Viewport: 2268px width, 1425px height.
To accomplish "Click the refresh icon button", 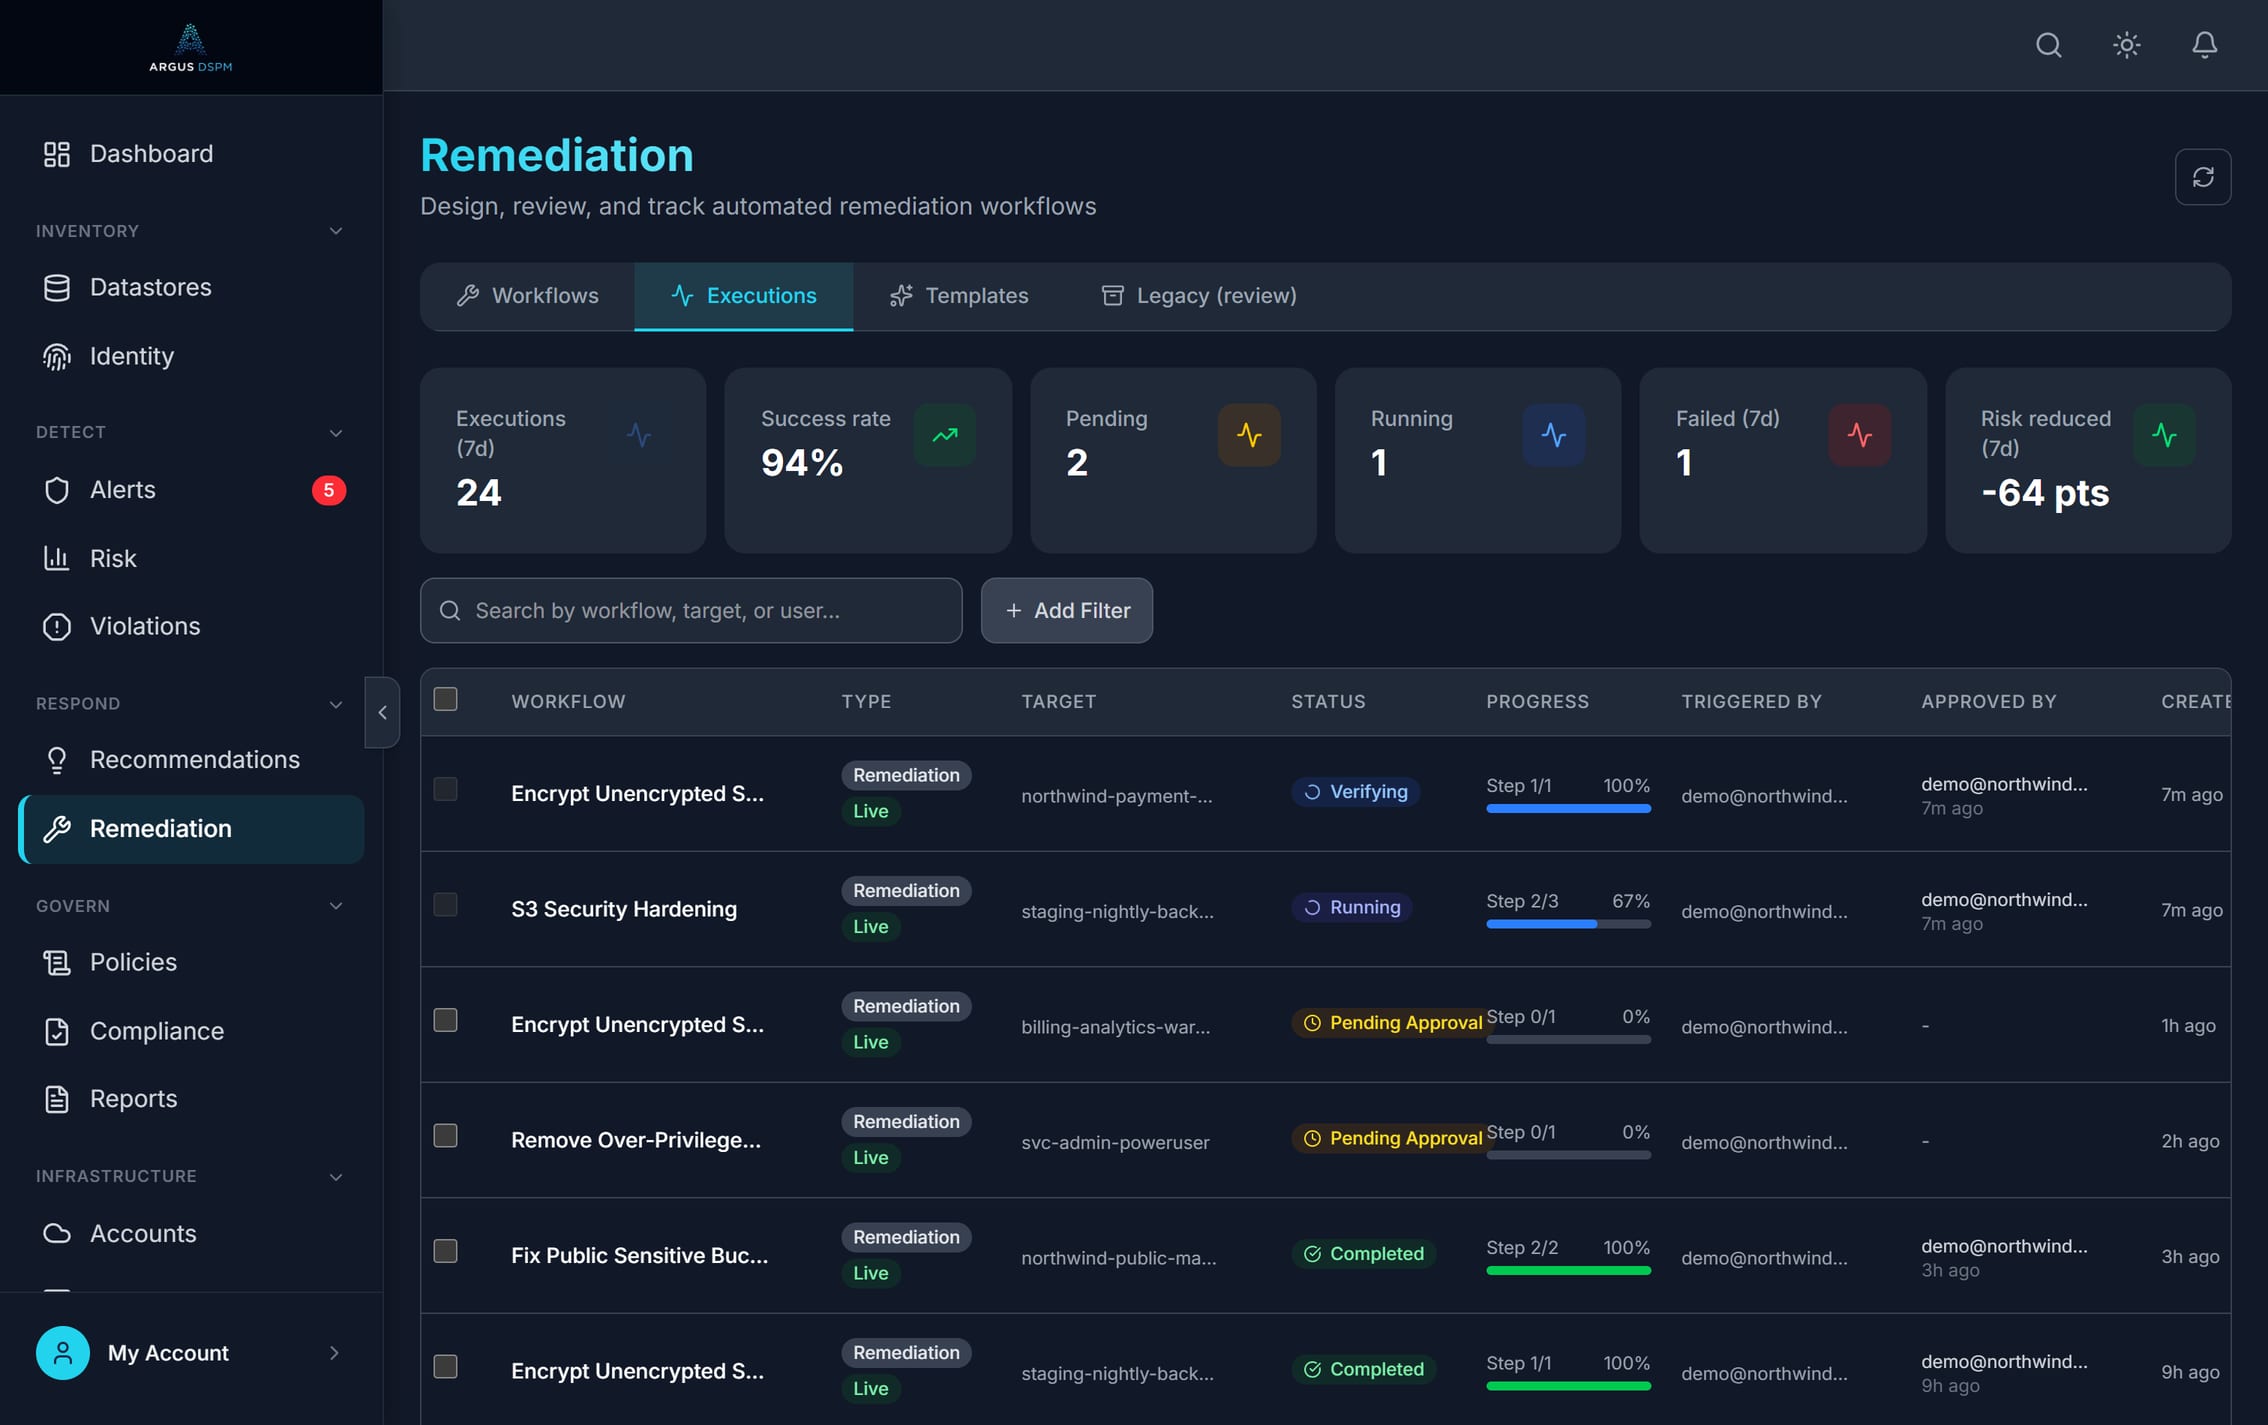I will click(x=2202, y=177).
